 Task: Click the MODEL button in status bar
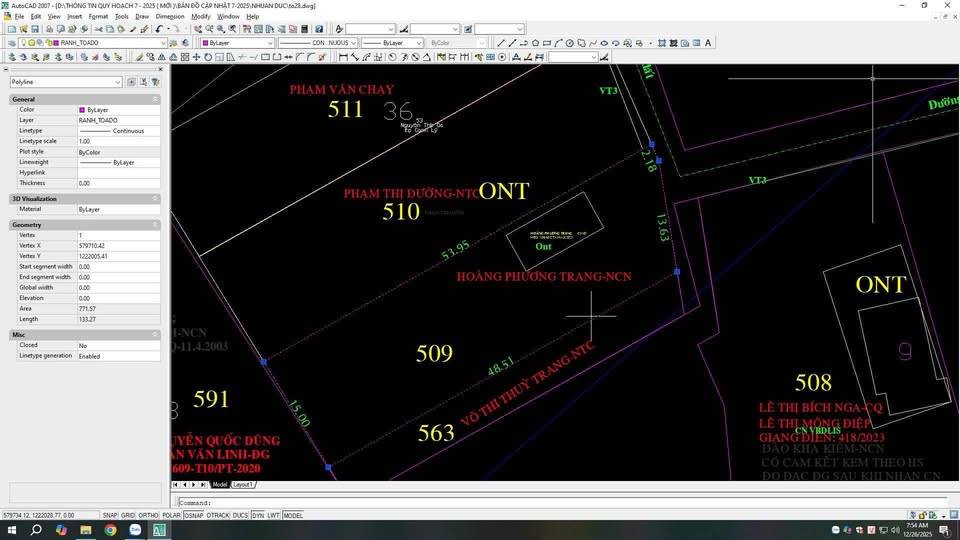tap(293, 515)
